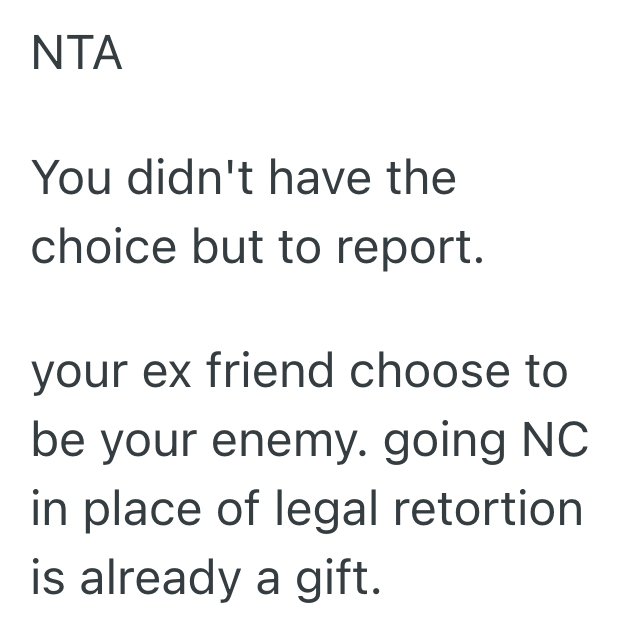Click the word "going"
The height and width of the screenshot is (638, 622).
pos(465,443)
